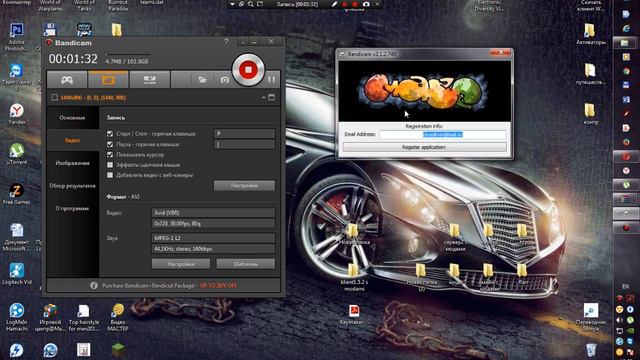Click info icon beside the purchase banner

click(x=94, y=286)
